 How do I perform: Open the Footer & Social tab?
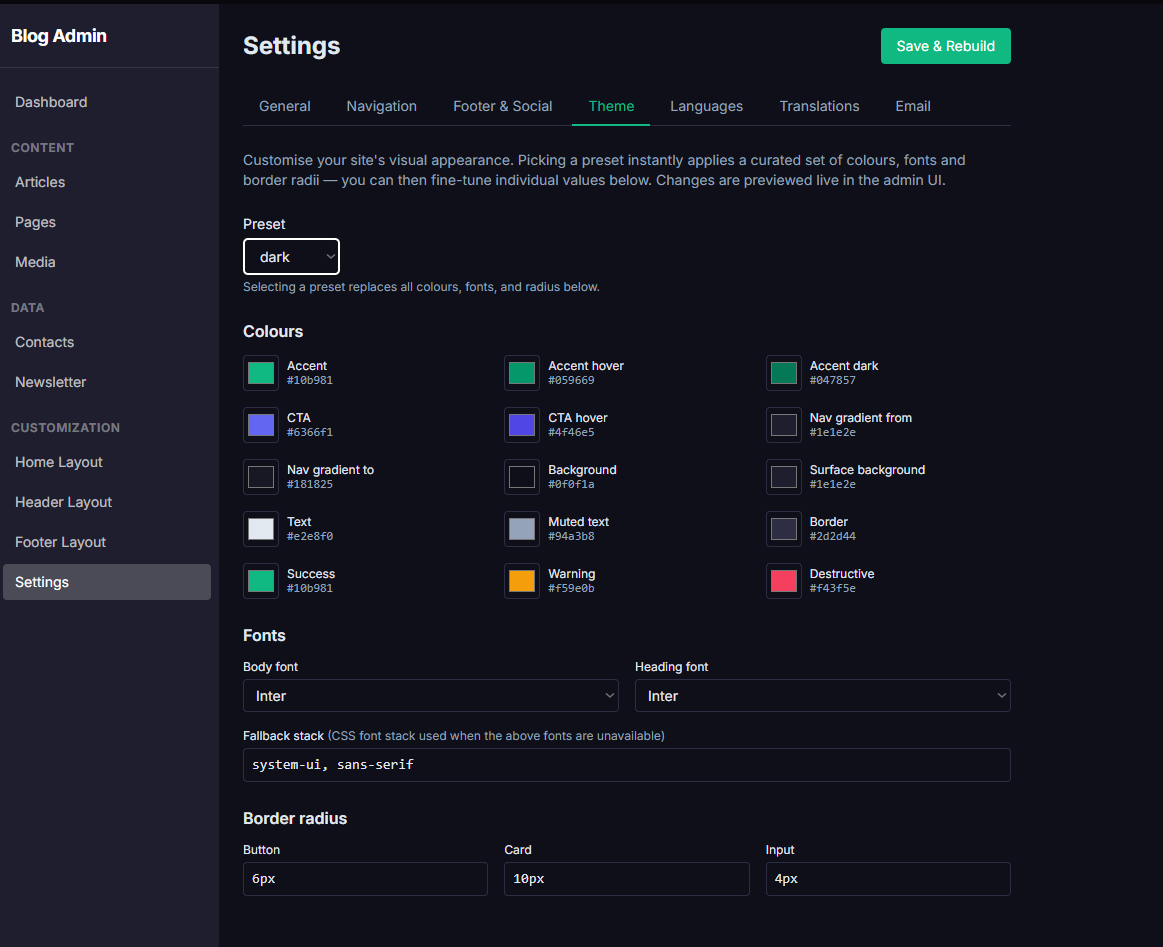coord(502,106)
